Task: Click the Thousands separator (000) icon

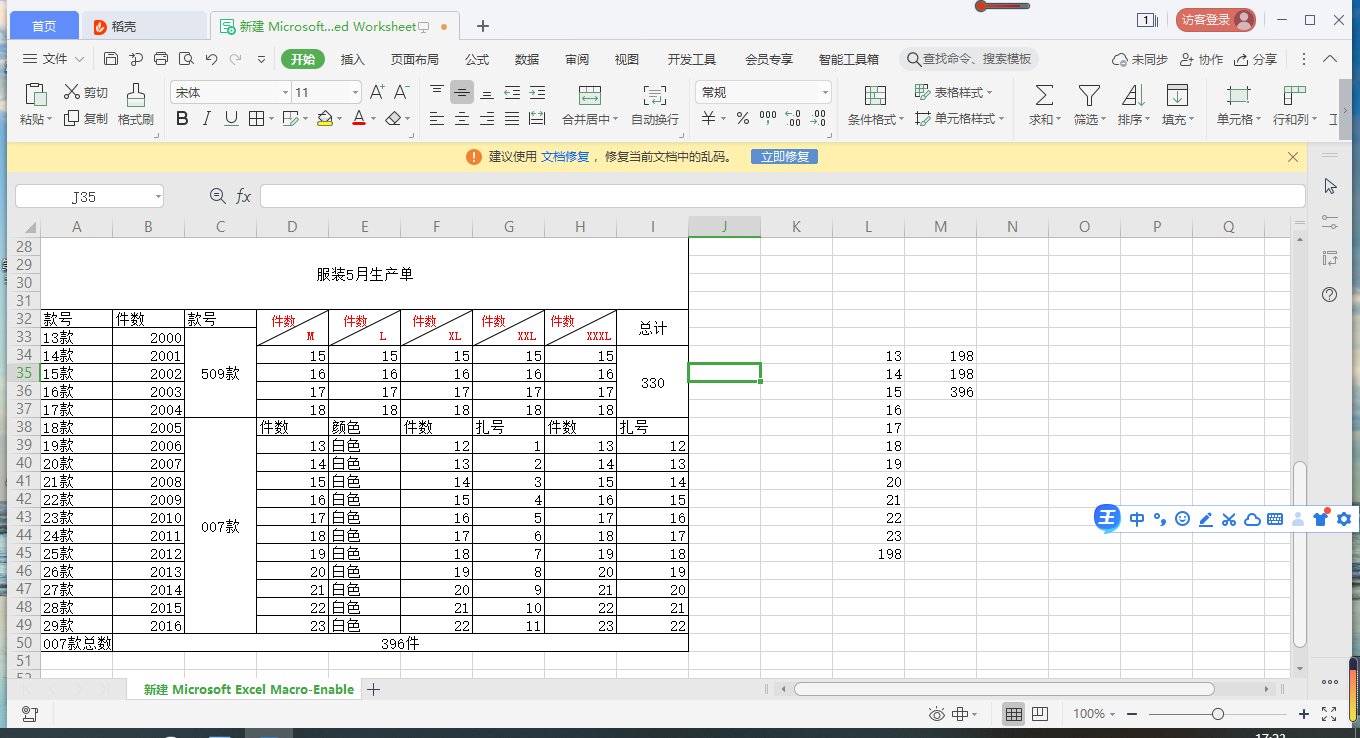Action: (x=768, y=119)
